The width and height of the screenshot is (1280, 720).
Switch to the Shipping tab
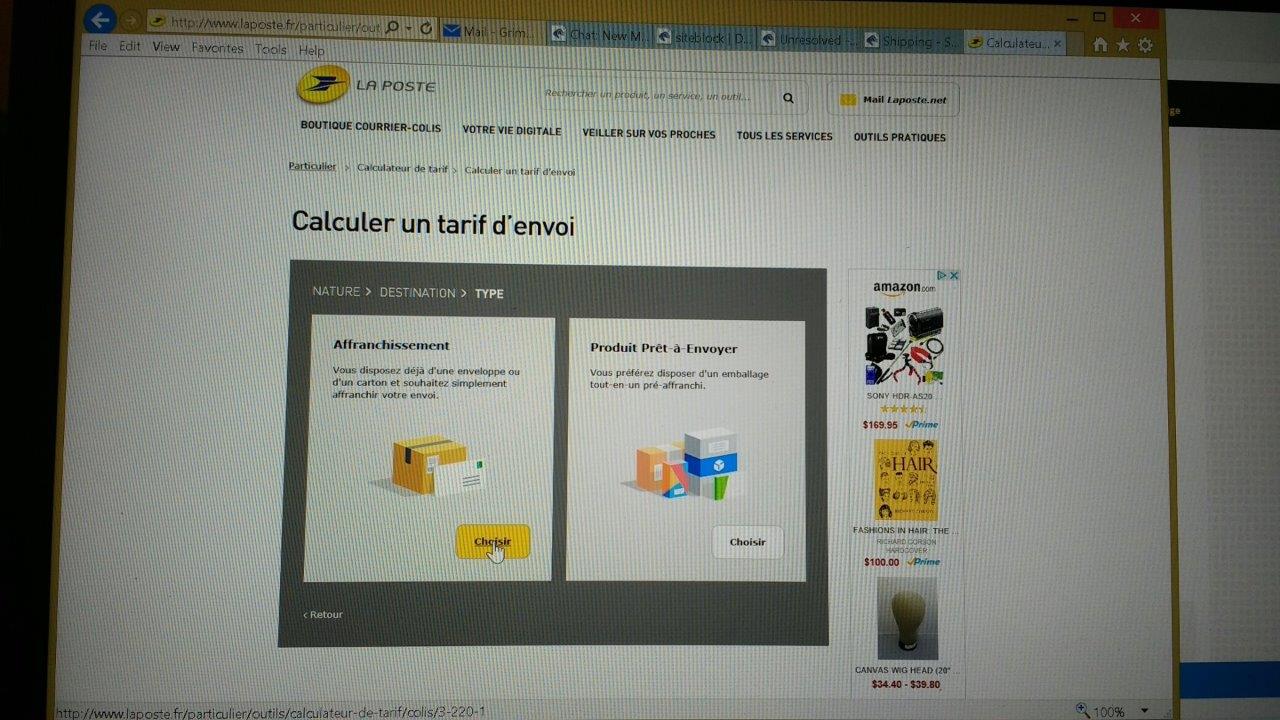pyautogui.click(x=911, y=42)
